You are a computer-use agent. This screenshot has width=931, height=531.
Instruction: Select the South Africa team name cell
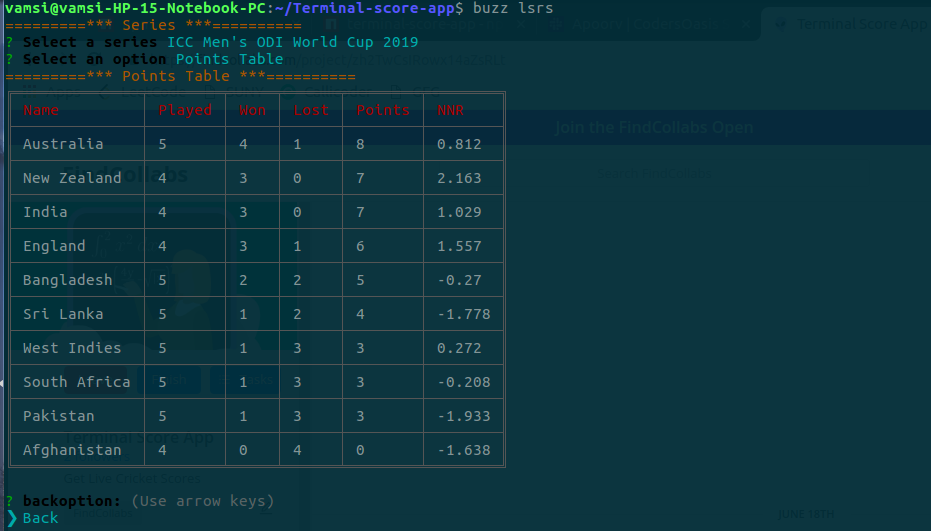coord(77,382)
